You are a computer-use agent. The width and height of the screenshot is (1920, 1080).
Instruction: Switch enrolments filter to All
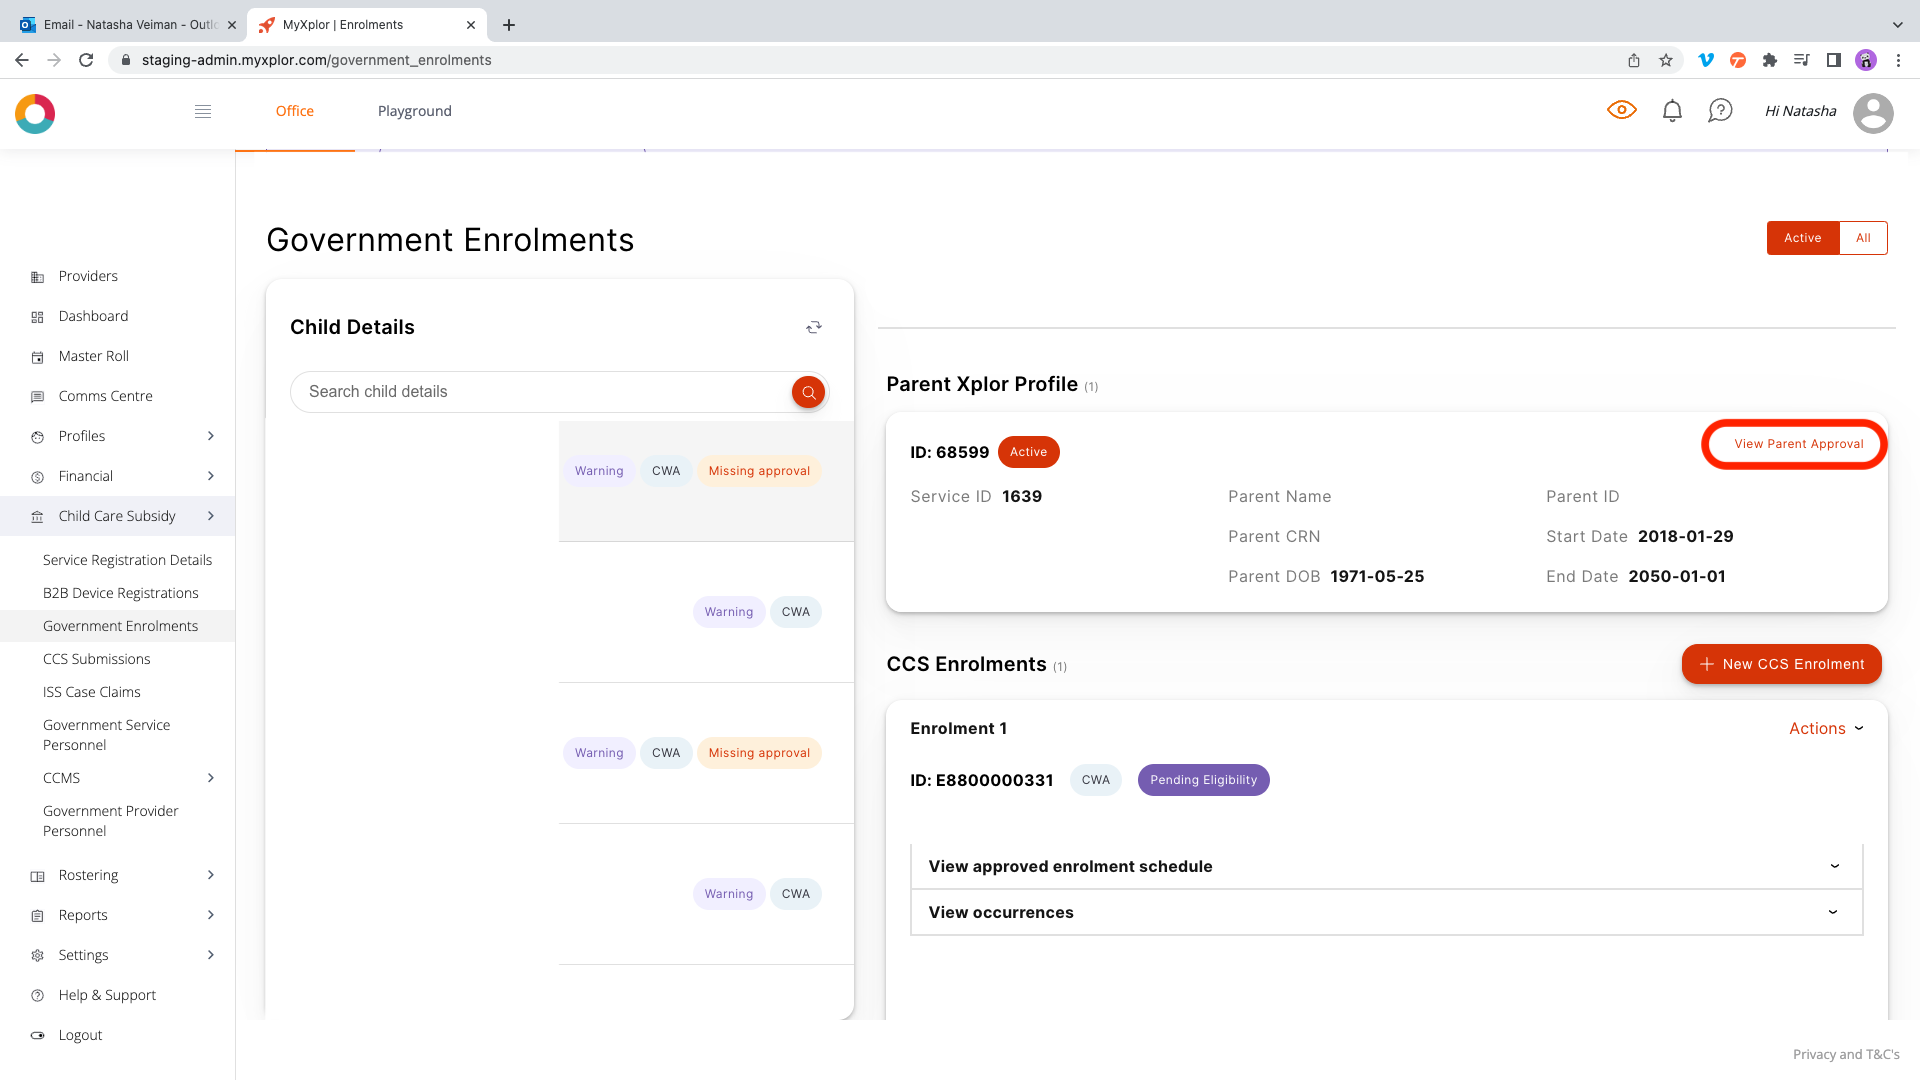coord(1863,238)
